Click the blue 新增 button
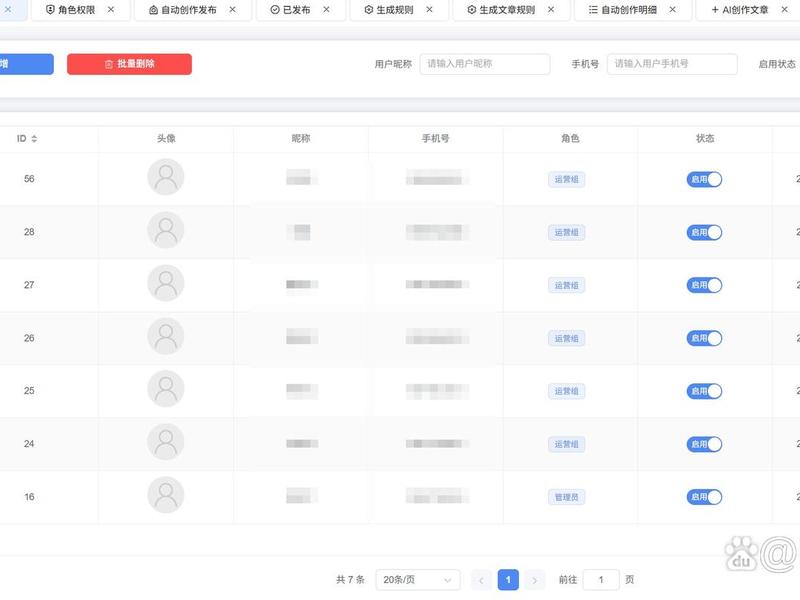 pos(26,64)
